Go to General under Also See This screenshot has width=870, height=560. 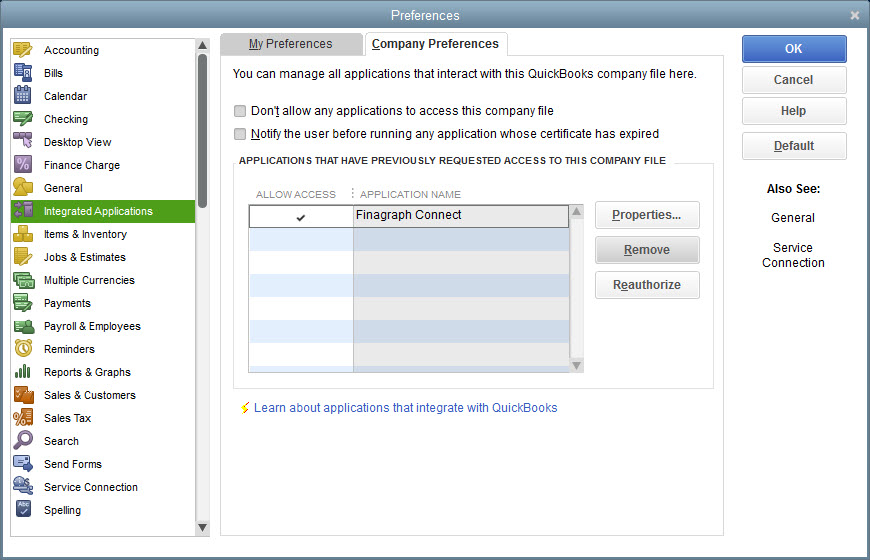pyautogui.click(x=793, y=218)
